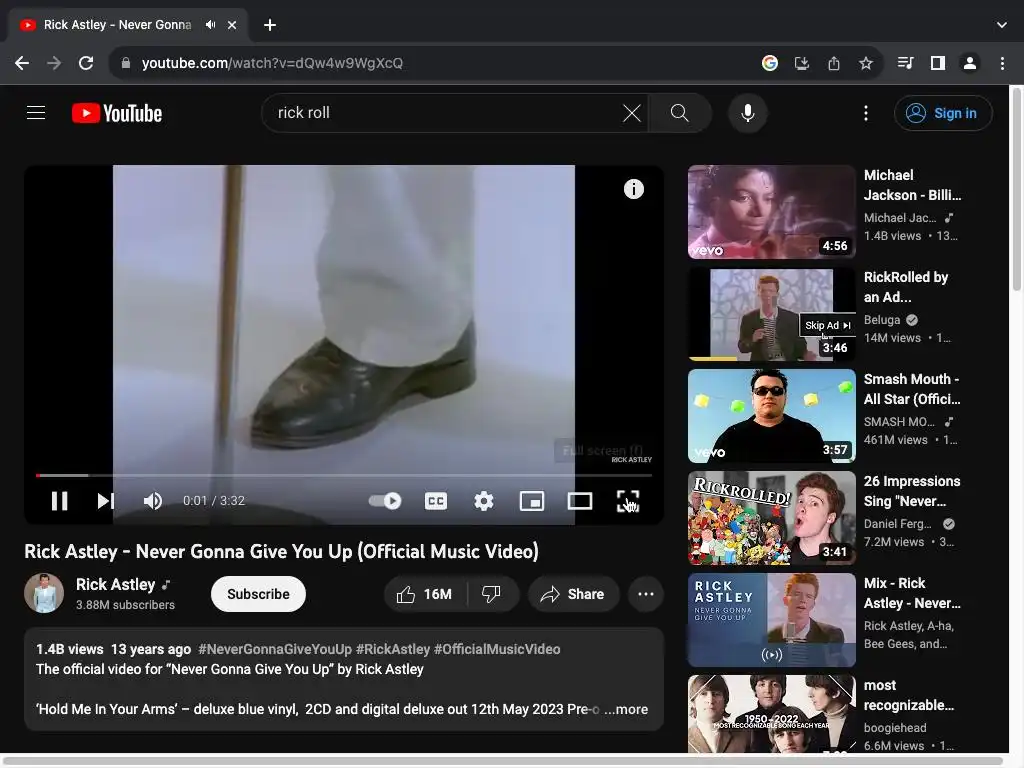
Task: Play Michael Jackson Billie Jean thumbnail
Action: coord(772,212)
